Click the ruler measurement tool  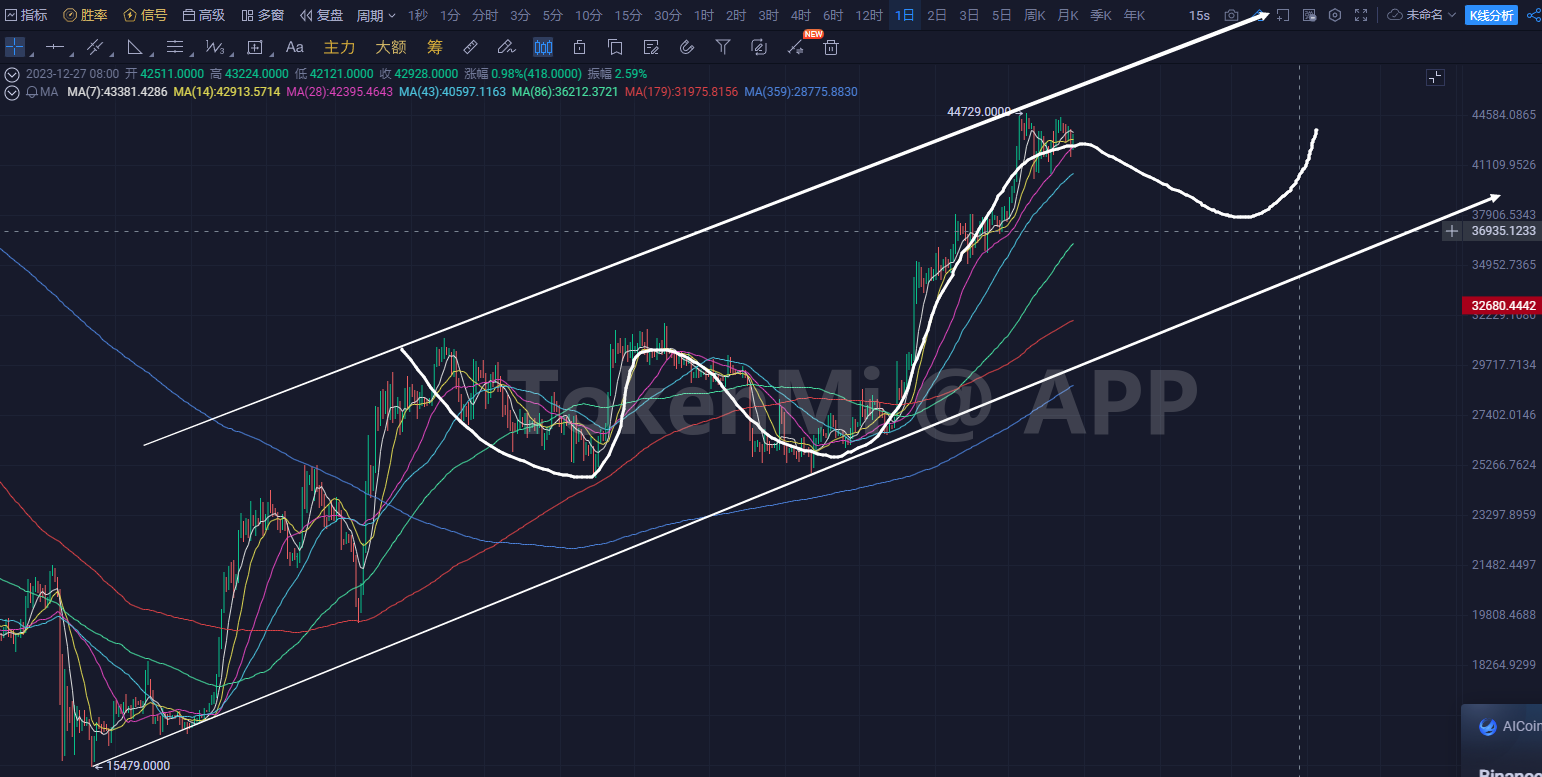pos(471,47)
